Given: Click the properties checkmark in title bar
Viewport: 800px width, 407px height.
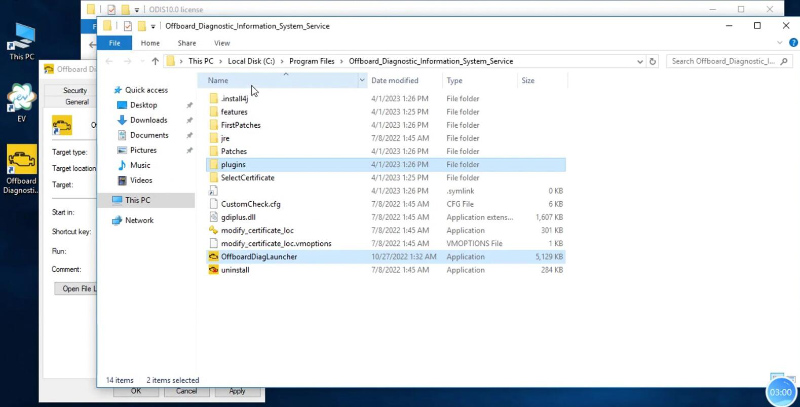Looking at the screenshot, I should coord(128,26).
